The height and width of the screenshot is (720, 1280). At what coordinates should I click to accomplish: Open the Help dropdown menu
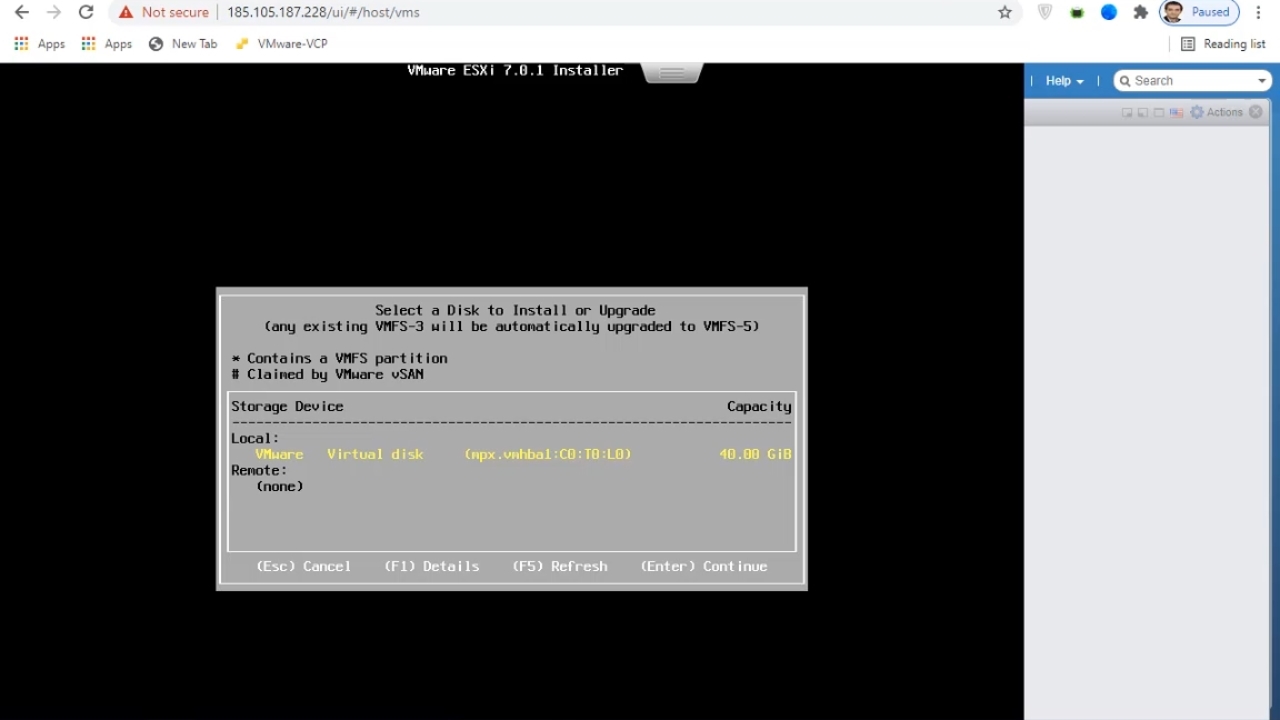[x=1064, y=81]
